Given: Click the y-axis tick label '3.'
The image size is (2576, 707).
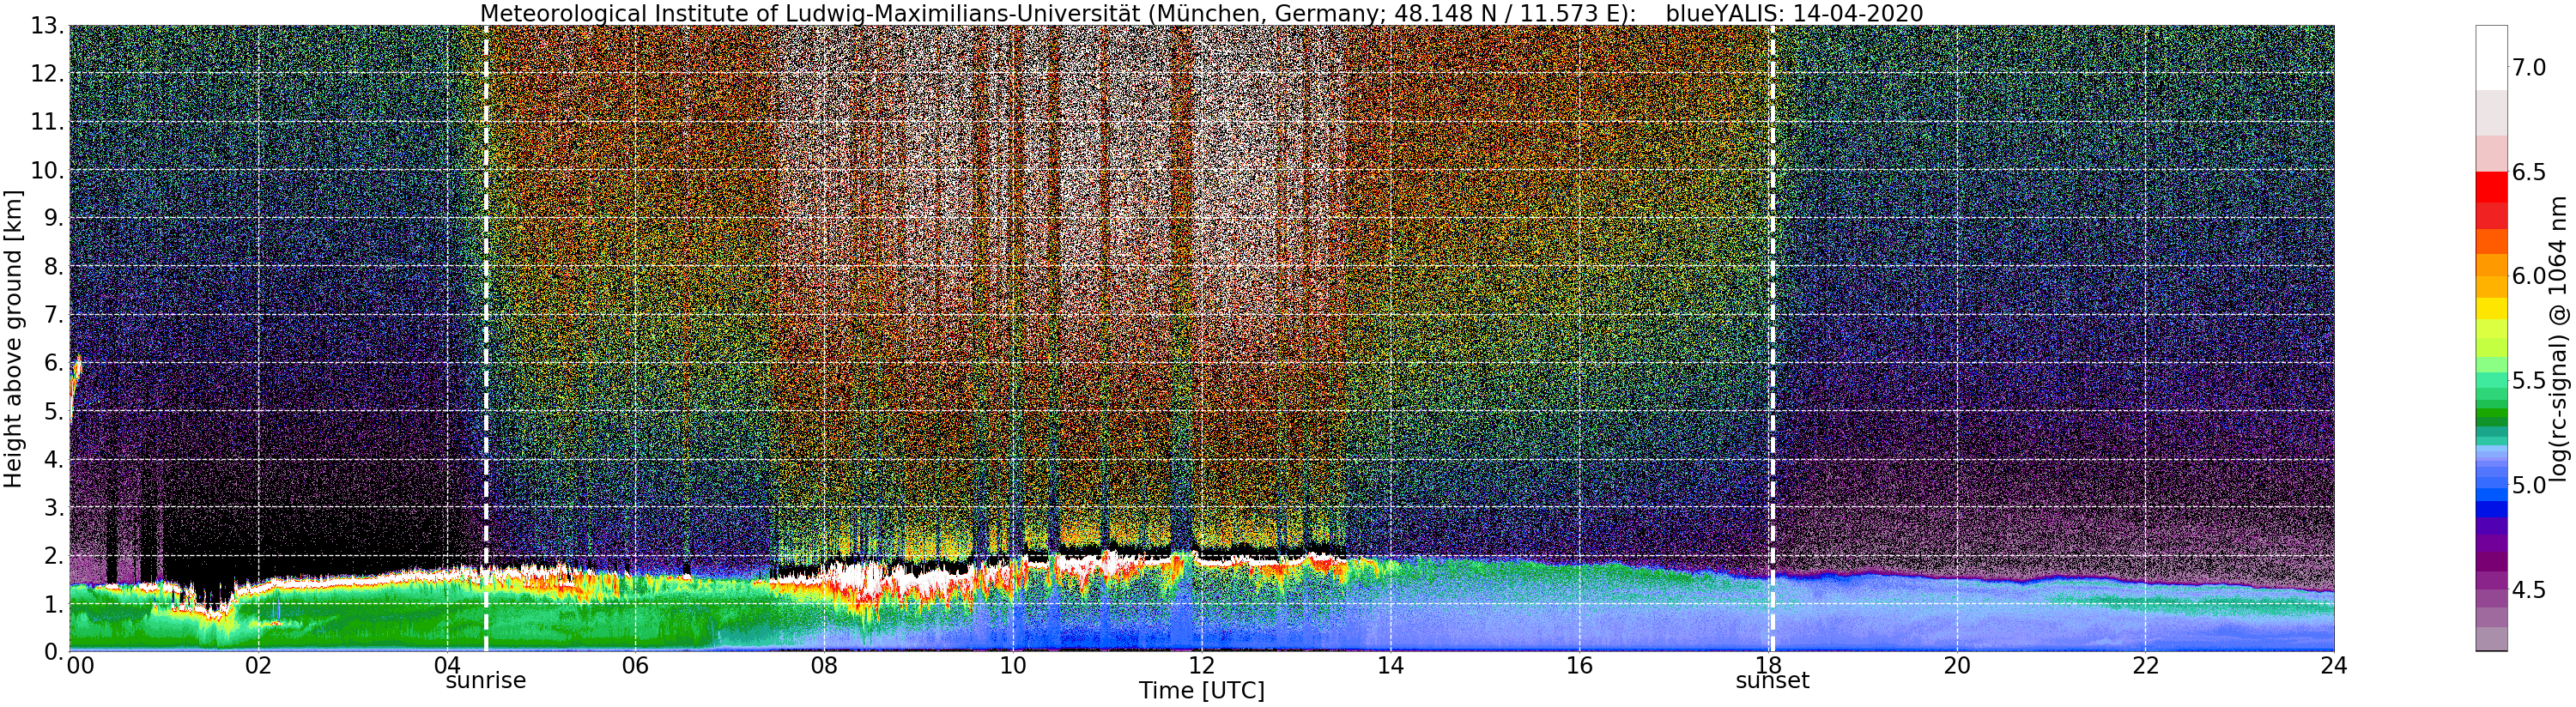Looking at the screenshot, I should pos(53,507).
